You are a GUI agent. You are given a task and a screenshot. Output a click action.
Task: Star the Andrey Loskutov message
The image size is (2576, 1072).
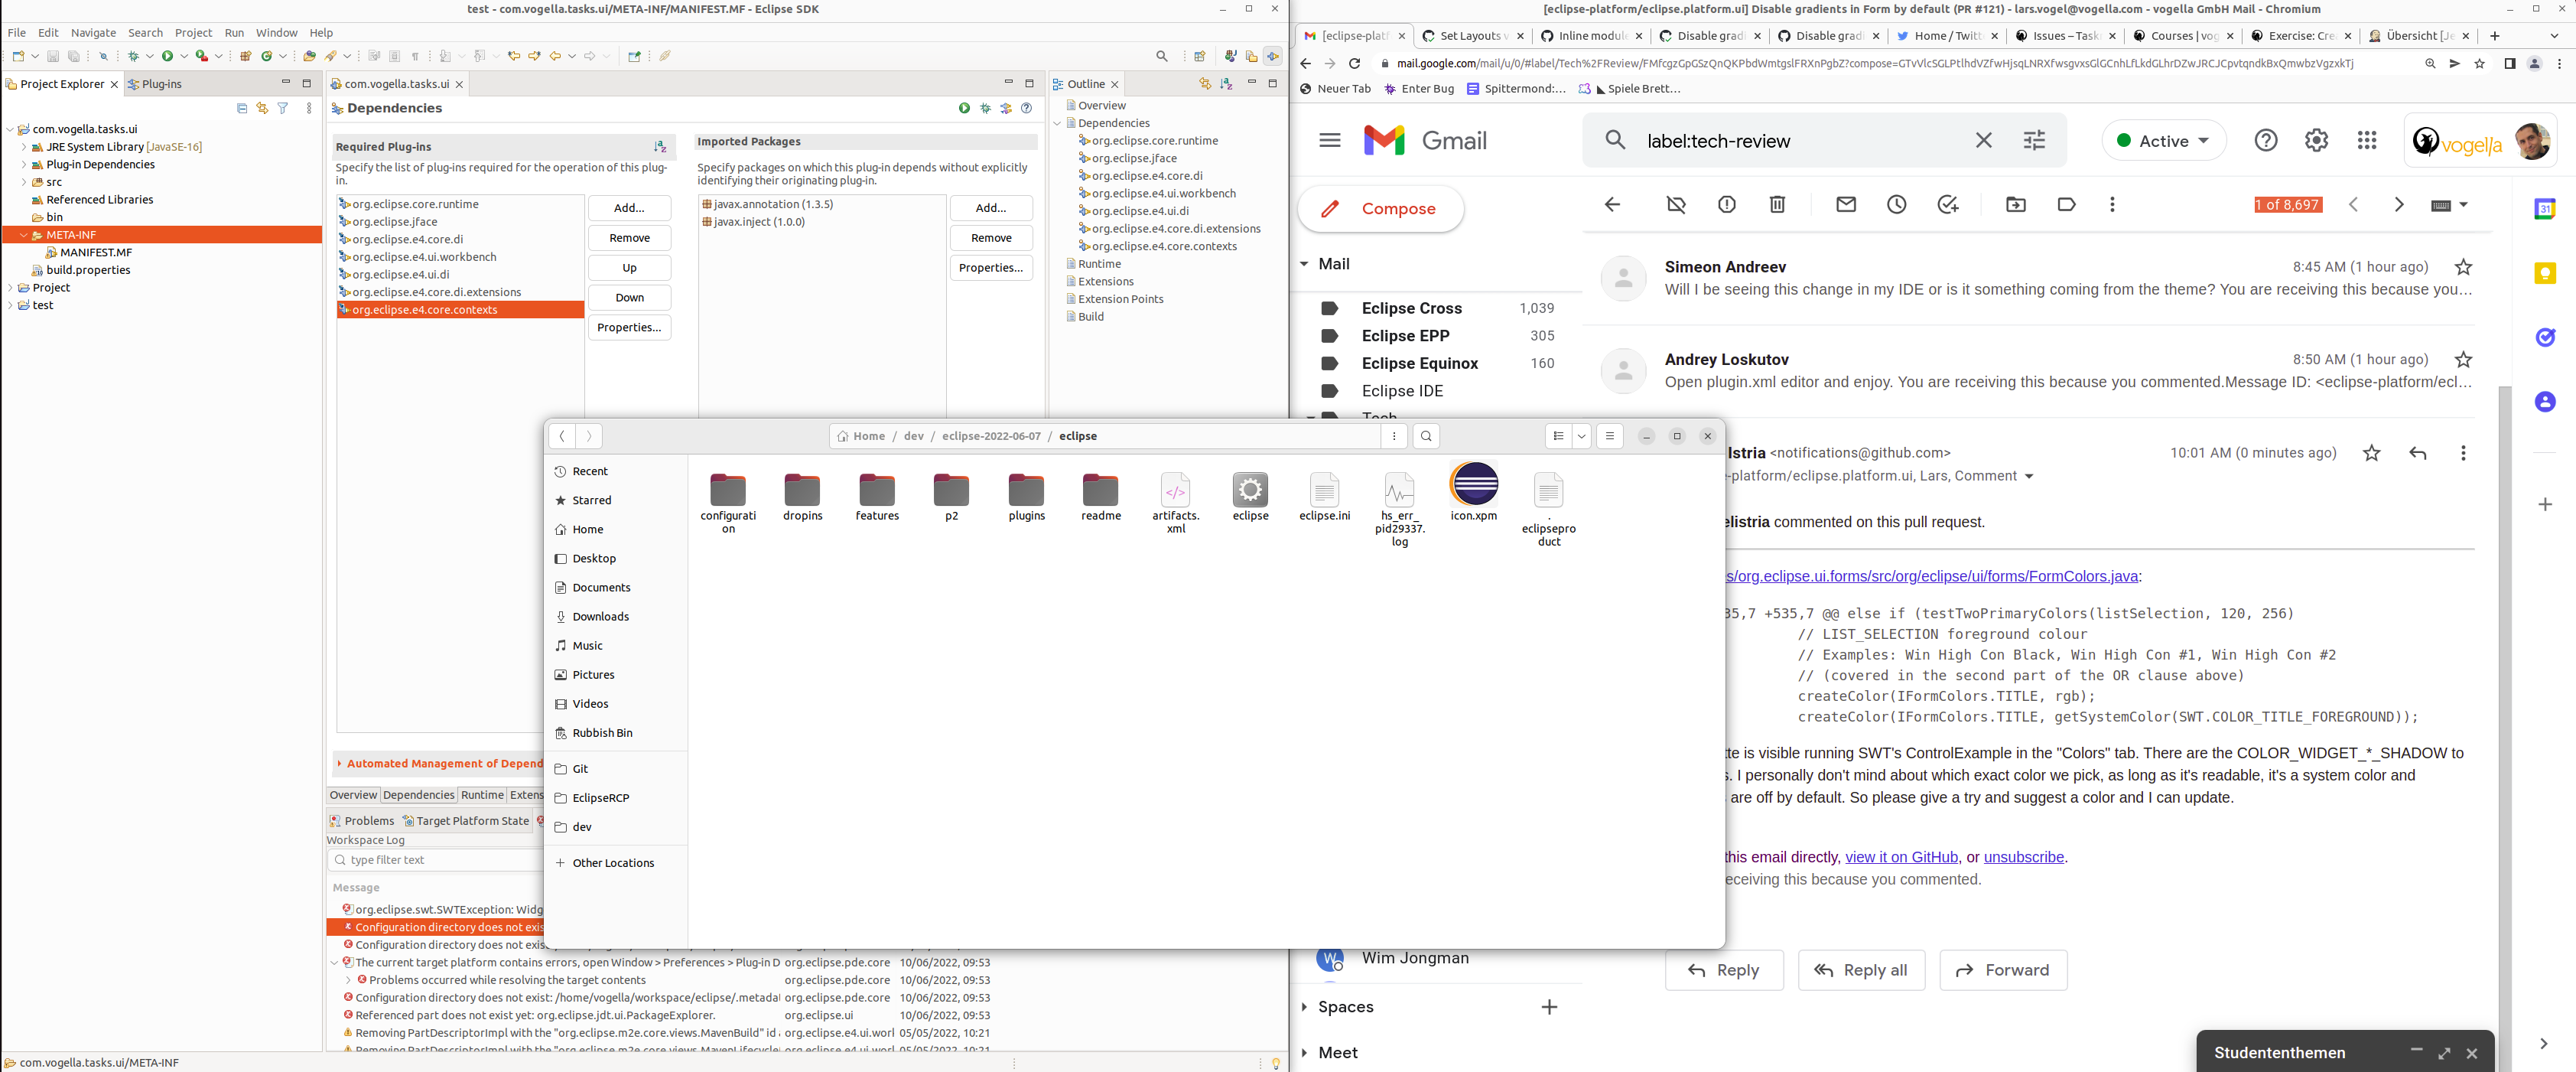2463,359
